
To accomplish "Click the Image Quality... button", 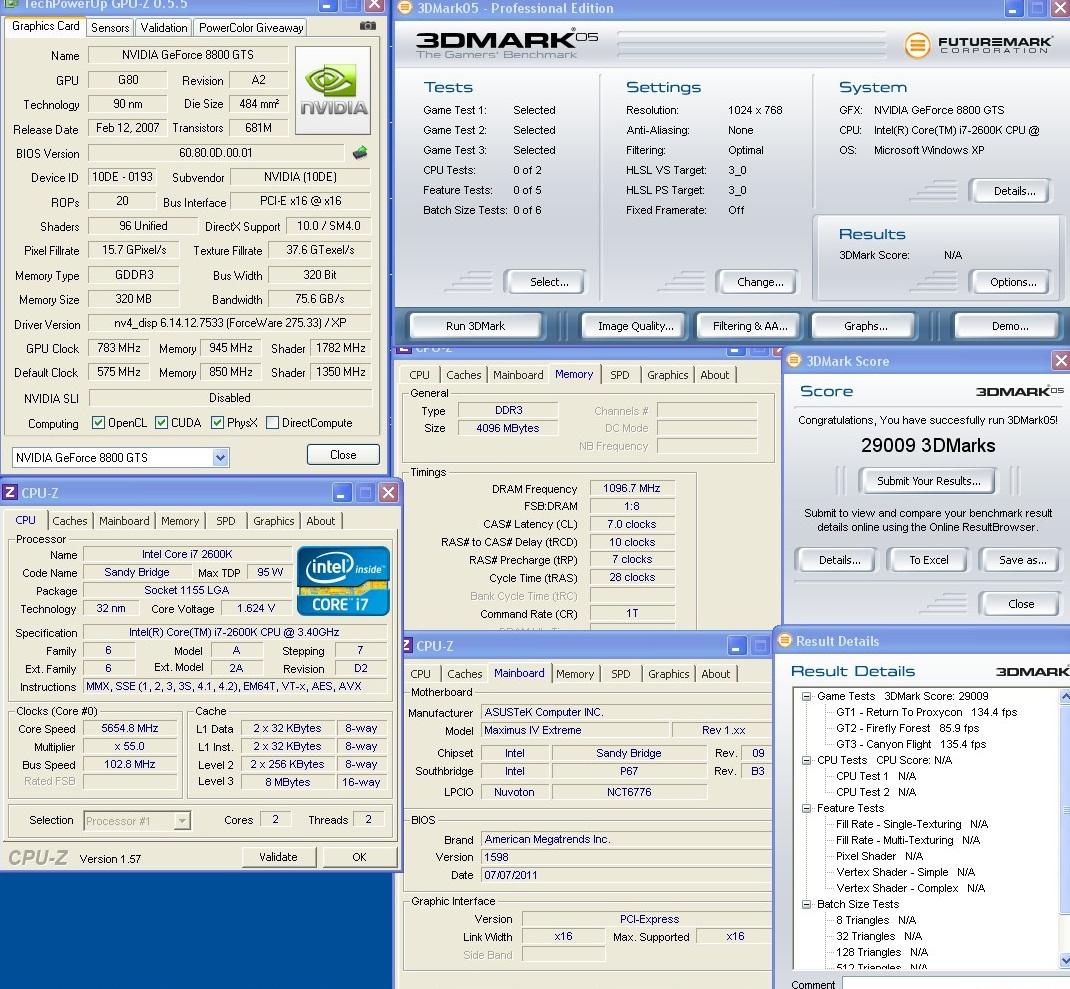I will tap(635, 326).
